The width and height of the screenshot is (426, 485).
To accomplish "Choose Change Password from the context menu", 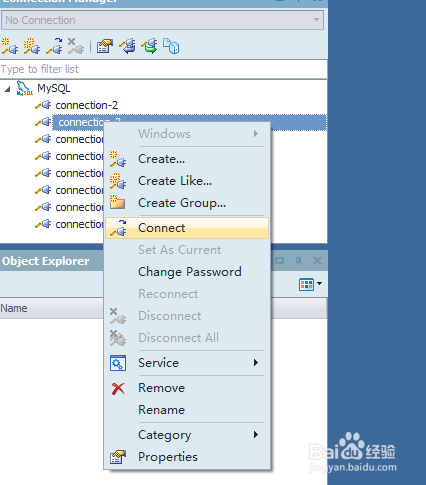I will pyautogui.click(x=187, y=272).
